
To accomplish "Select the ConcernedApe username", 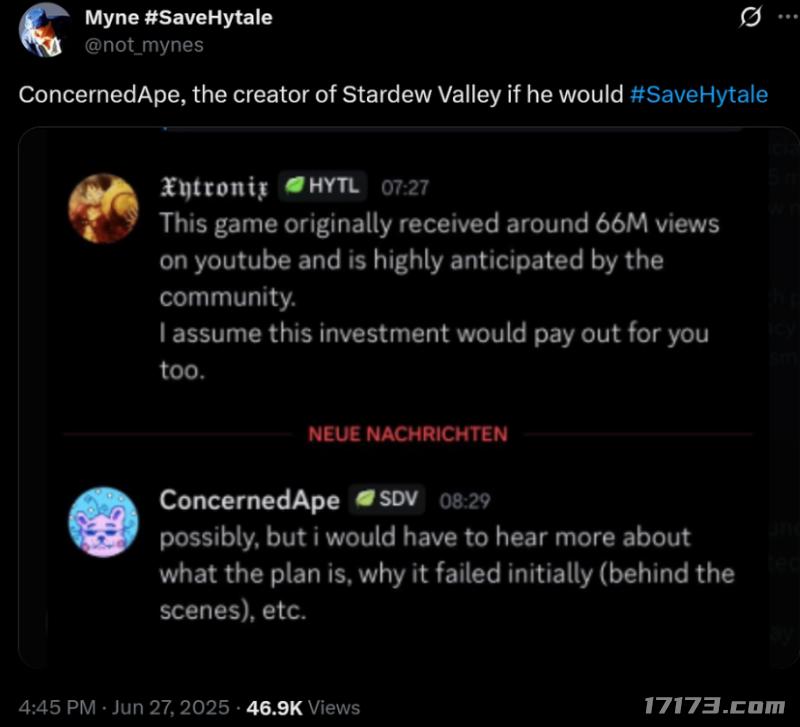I will pos(249,499).
